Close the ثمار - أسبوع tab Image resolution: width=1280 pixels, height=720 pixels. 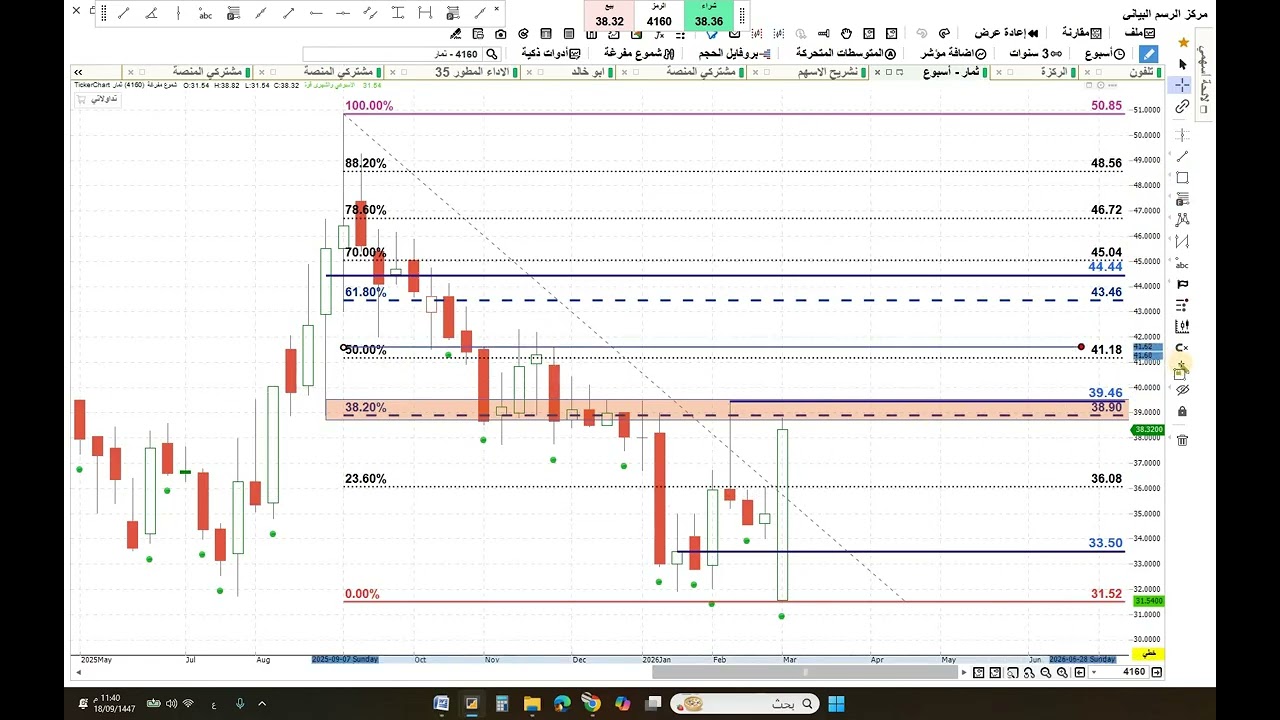pyautogui.click(x=877, y=72)
